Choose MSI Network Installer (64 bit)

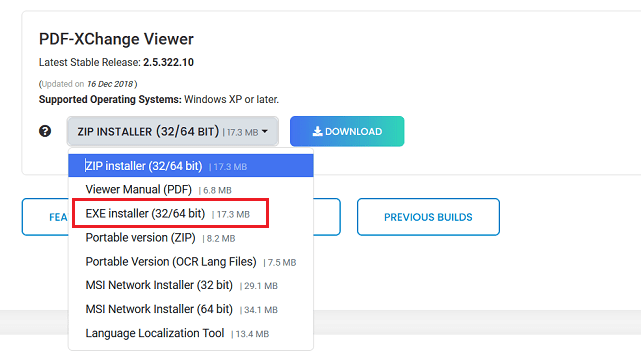tap(191, 309)
